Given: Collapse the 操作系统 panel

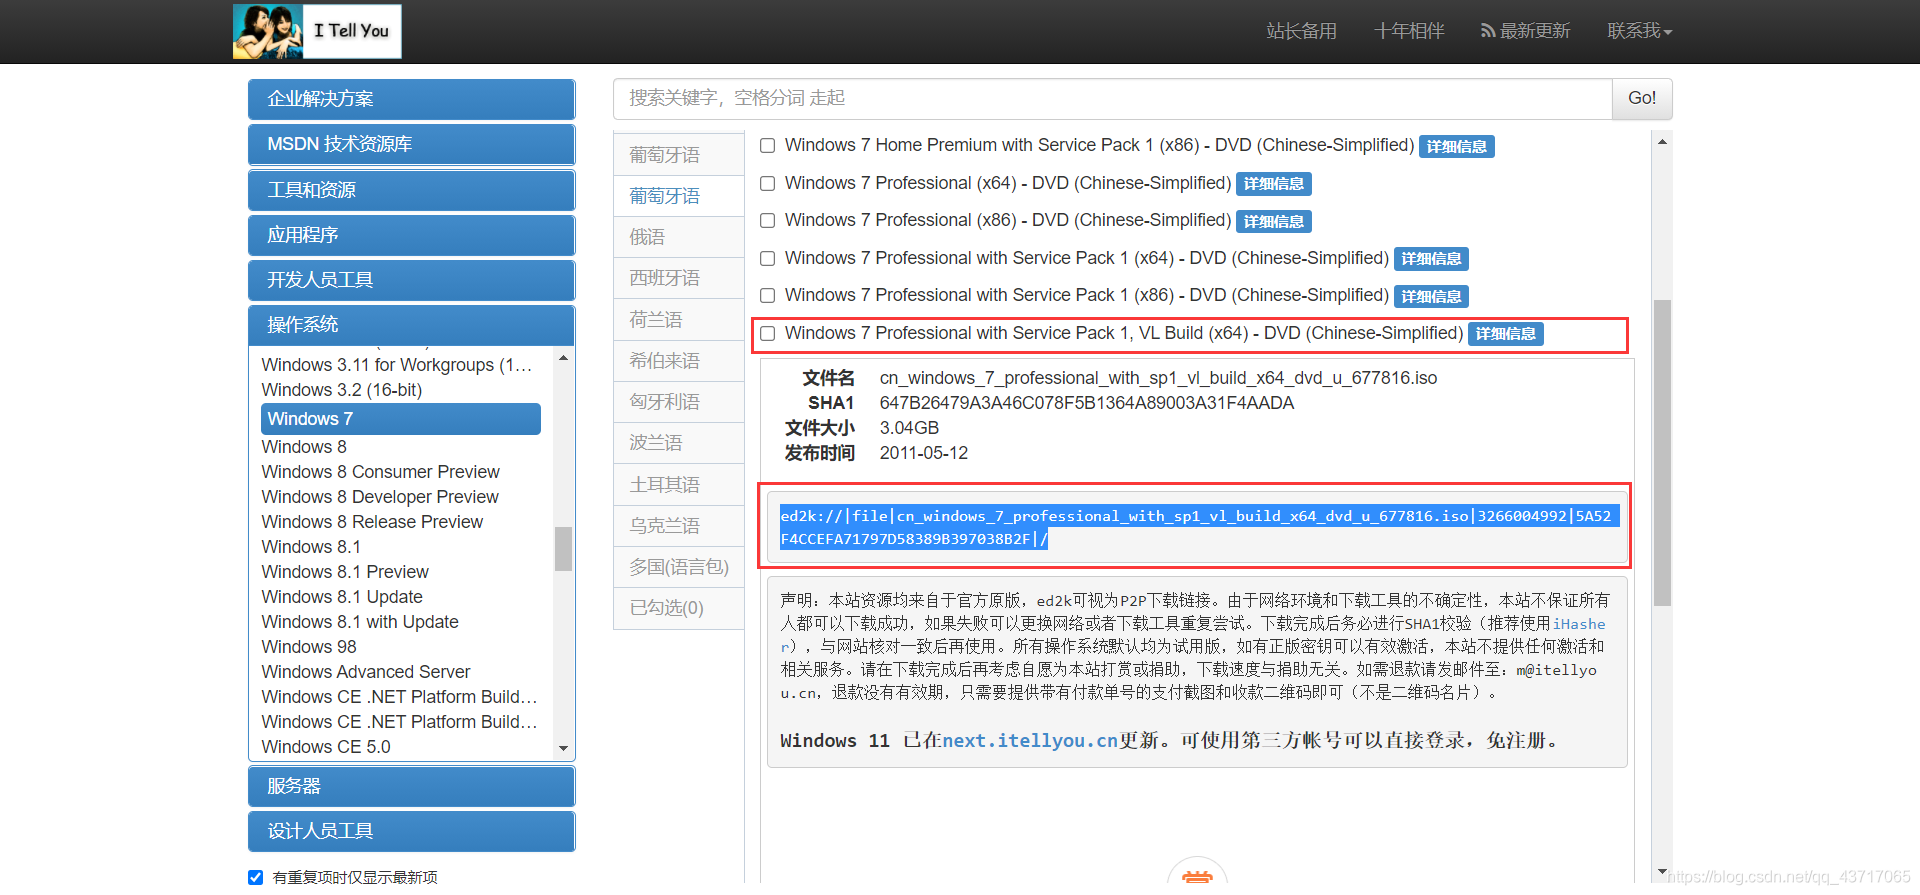Looking at the screenshot, I should pyautogui.click(x=411, y=325).
